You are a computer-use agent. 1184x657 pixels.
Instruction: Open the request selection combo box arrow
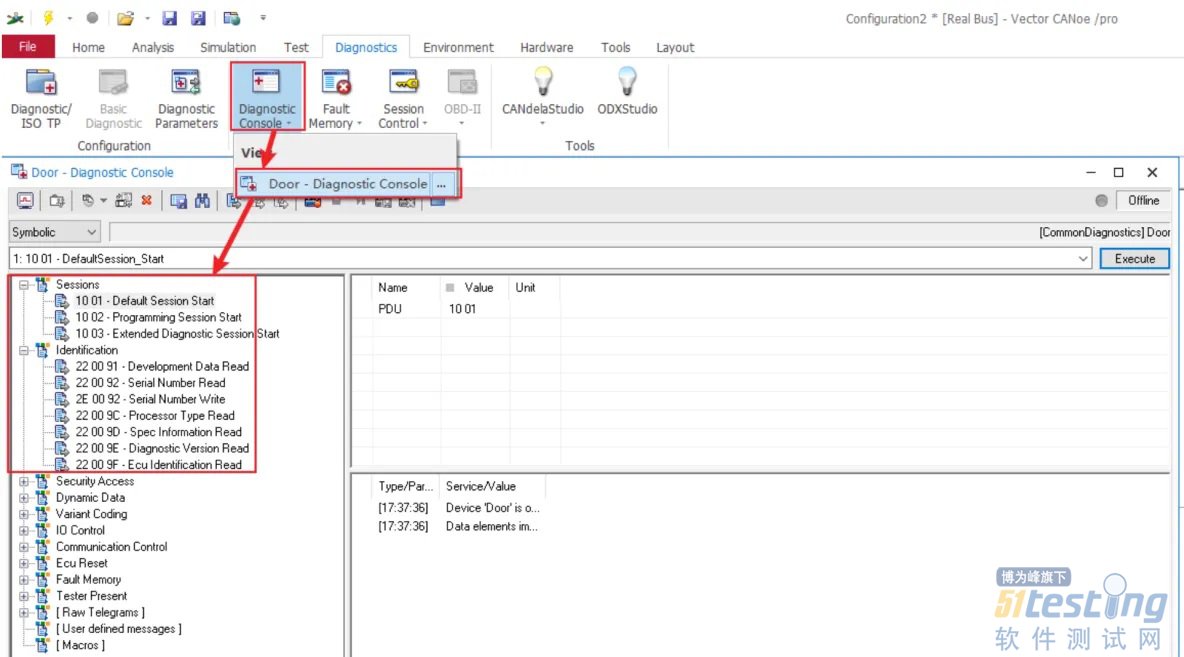(x=1083, y=259)
